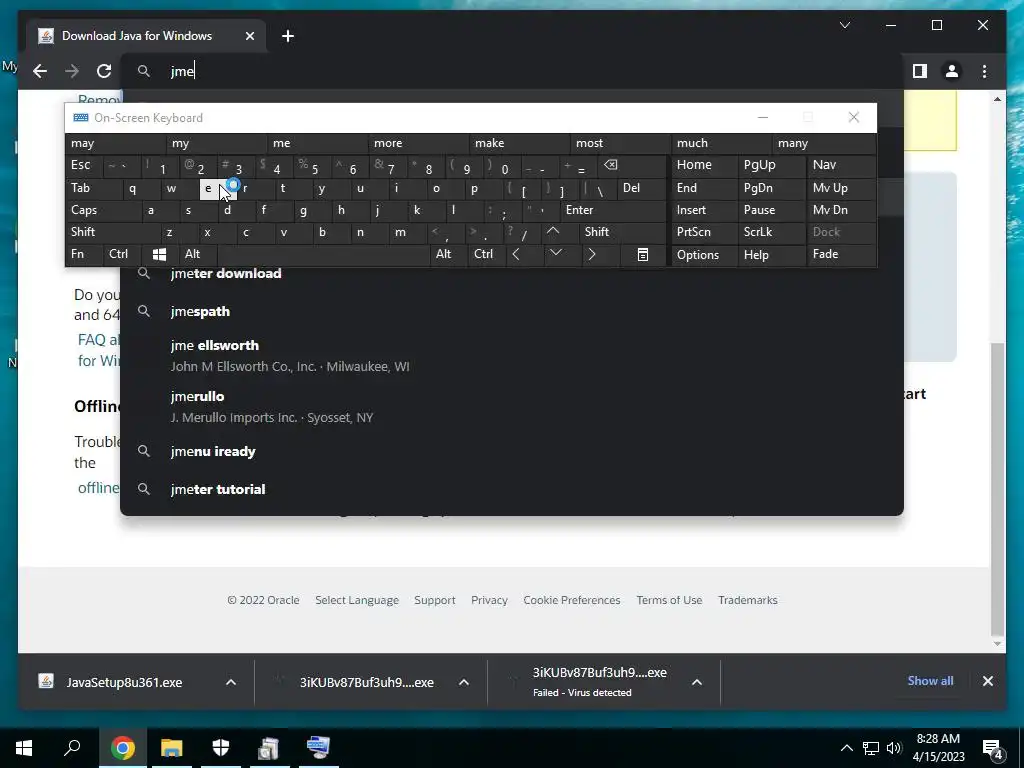This screenshot has width=1024, height=768.
Task: Open the Trademarks footer link
Action: click(x=748, y=600)
